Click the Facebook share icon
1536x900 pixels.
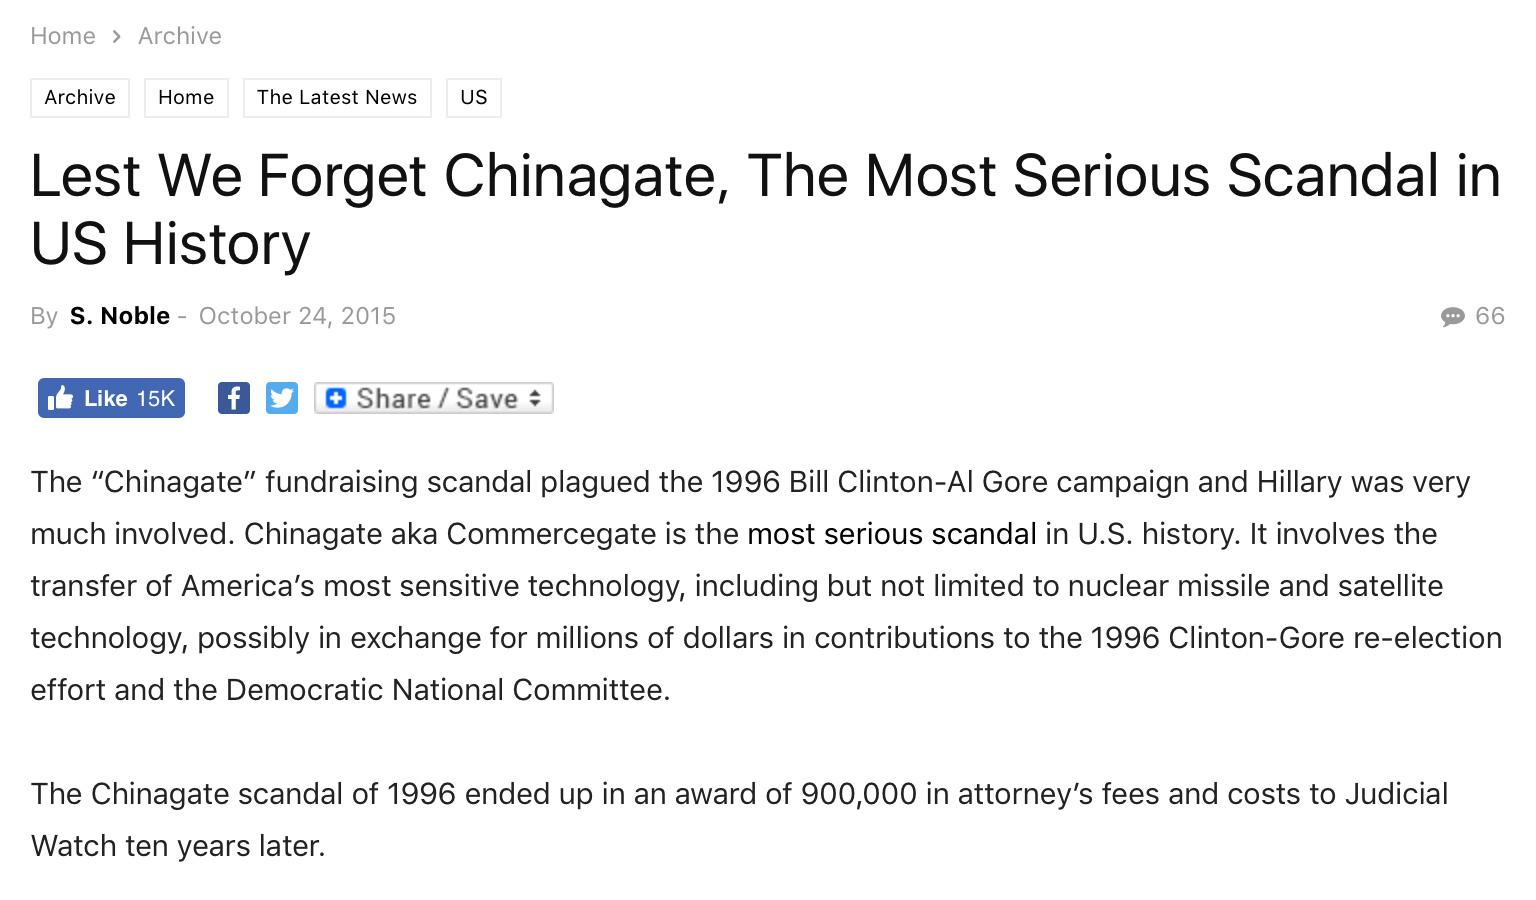pyautogui.click(x=234, y=398)
